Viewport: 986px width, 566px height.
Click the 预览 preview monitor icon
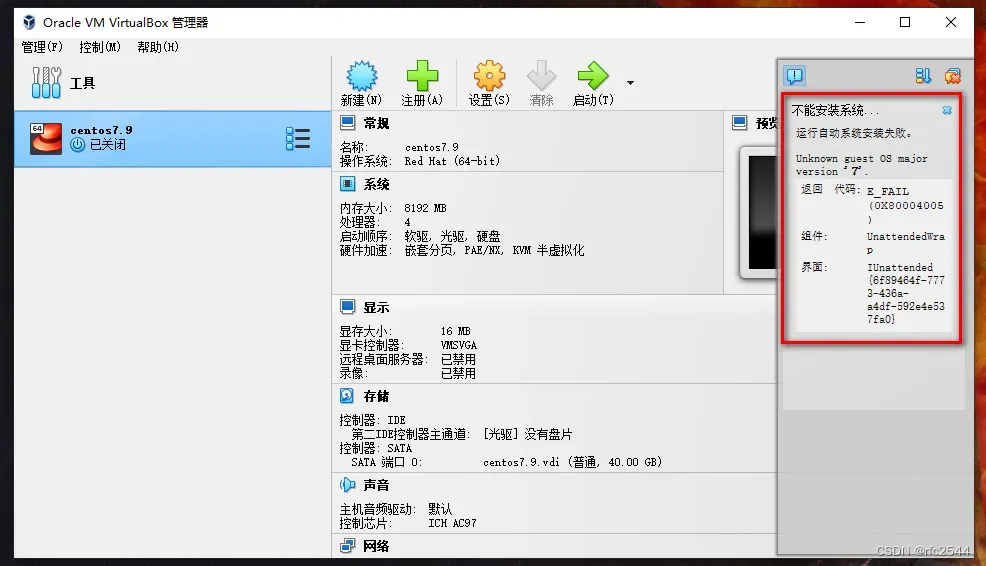740,123
